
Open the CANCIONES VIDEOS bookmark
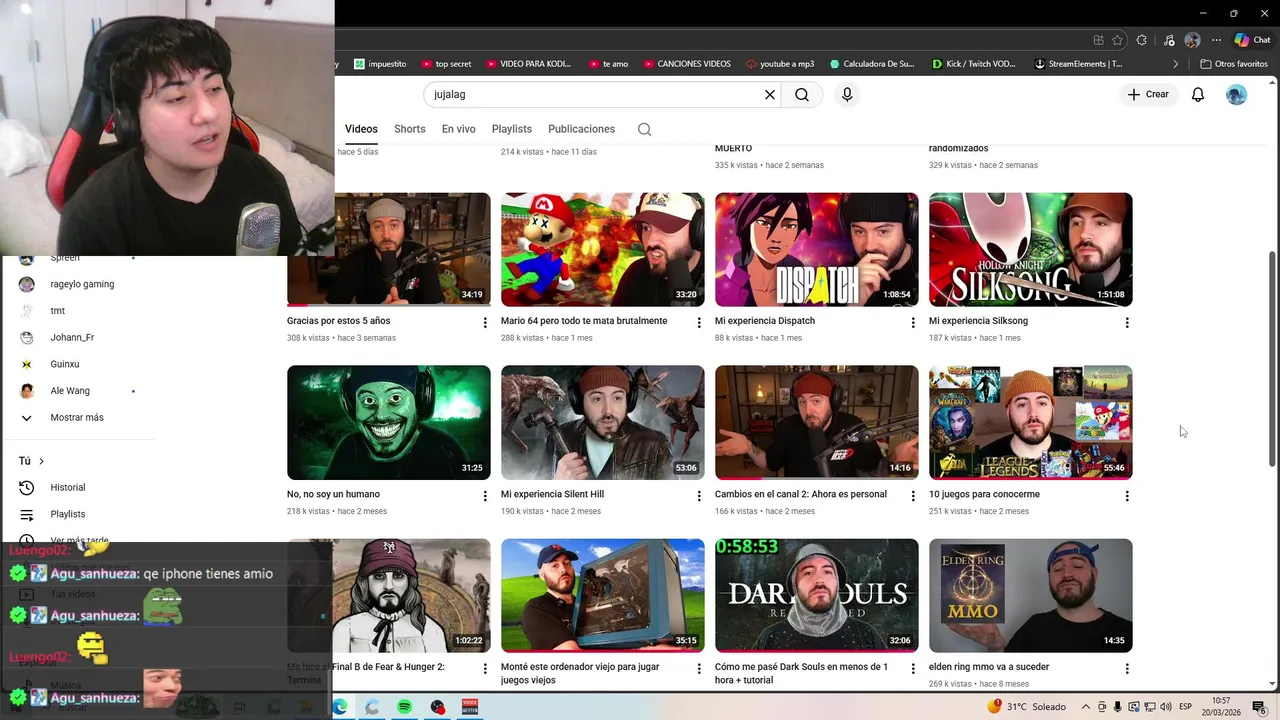point(686,64)
